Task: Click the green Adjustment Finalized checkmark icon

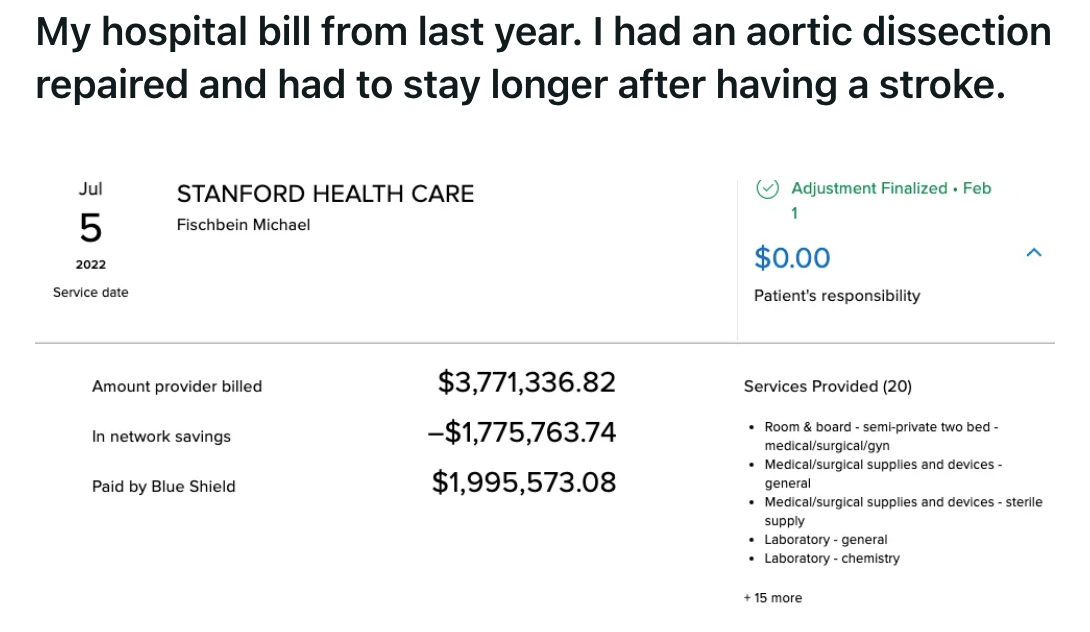Action: point(767,188)
